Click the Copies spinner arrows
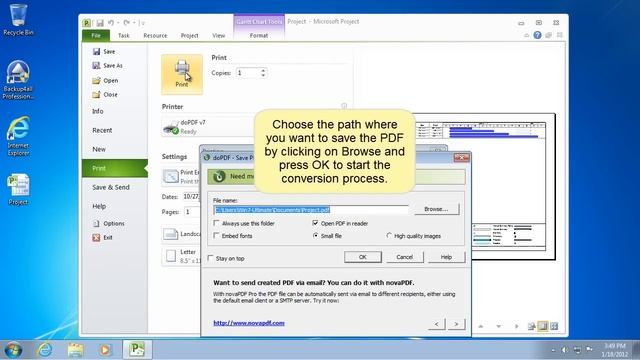The width and height of the screenshot is (640, 360). (263, 73)
